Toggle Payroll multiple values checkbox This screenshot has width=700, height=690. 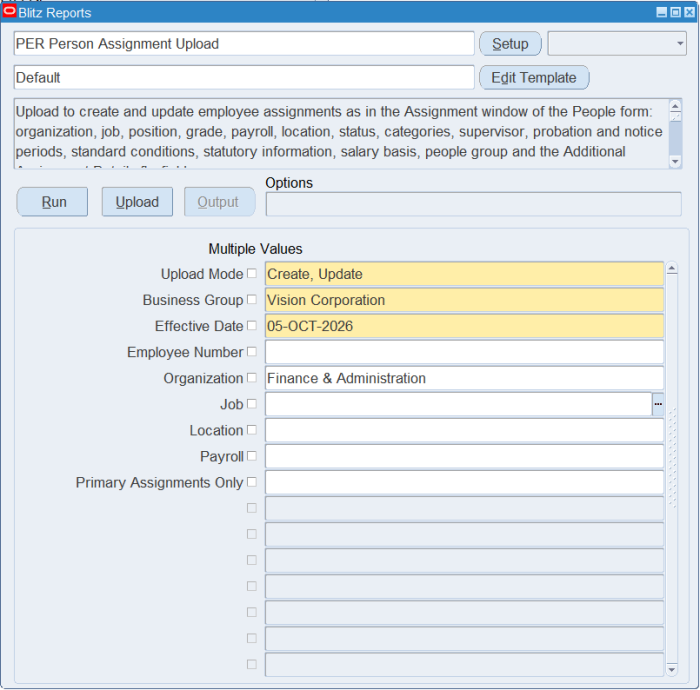tap(252, 456)
